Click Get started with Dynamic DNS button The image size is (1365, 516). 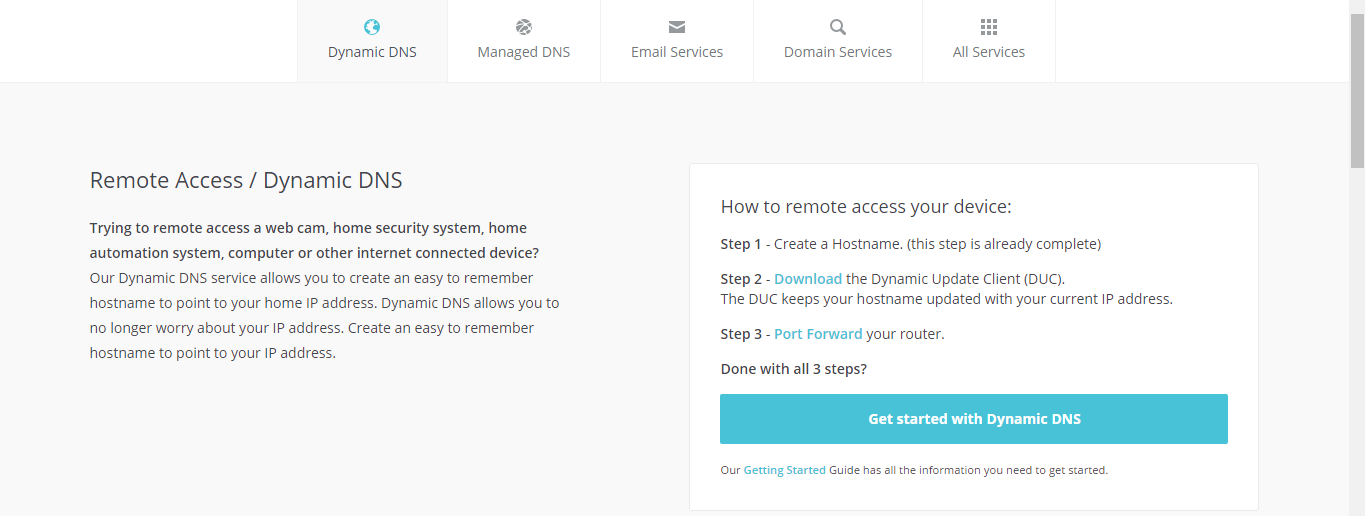coord(974,419)
